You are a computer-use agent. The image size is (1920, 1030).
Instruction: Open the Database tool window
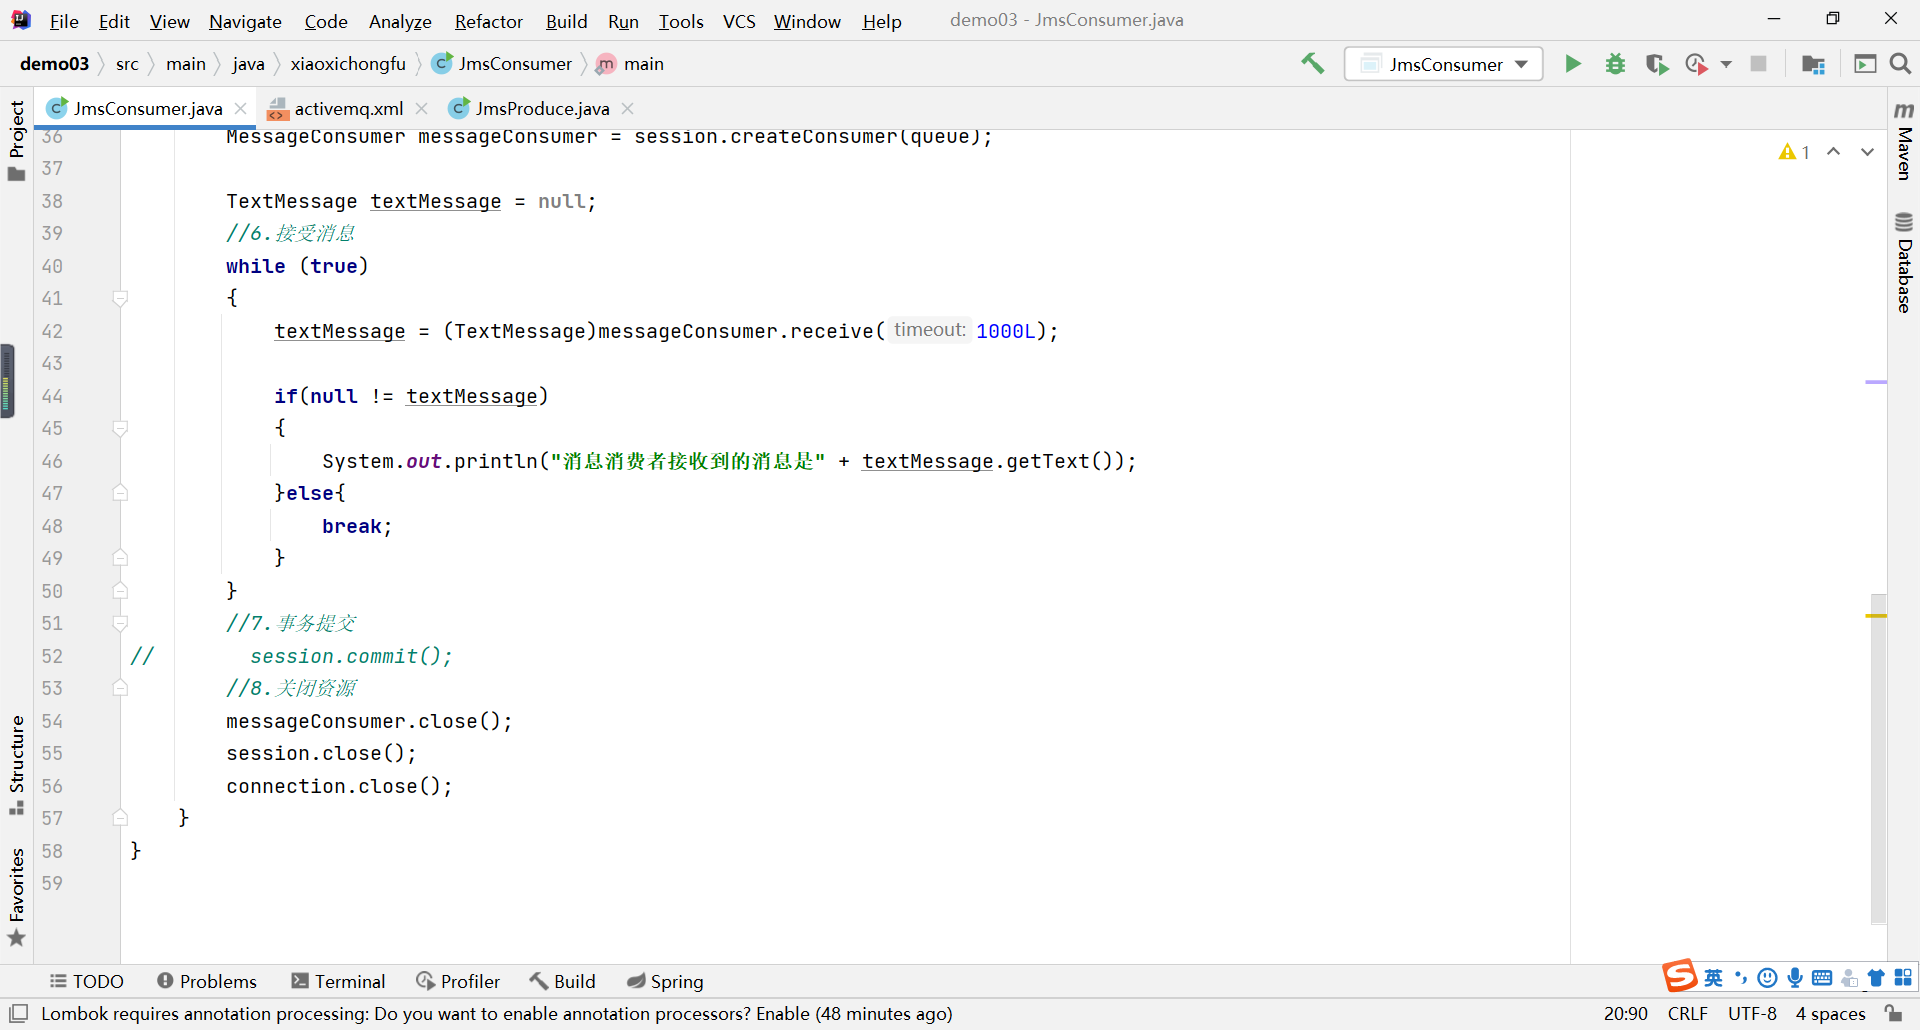(x=1904, y=263)
